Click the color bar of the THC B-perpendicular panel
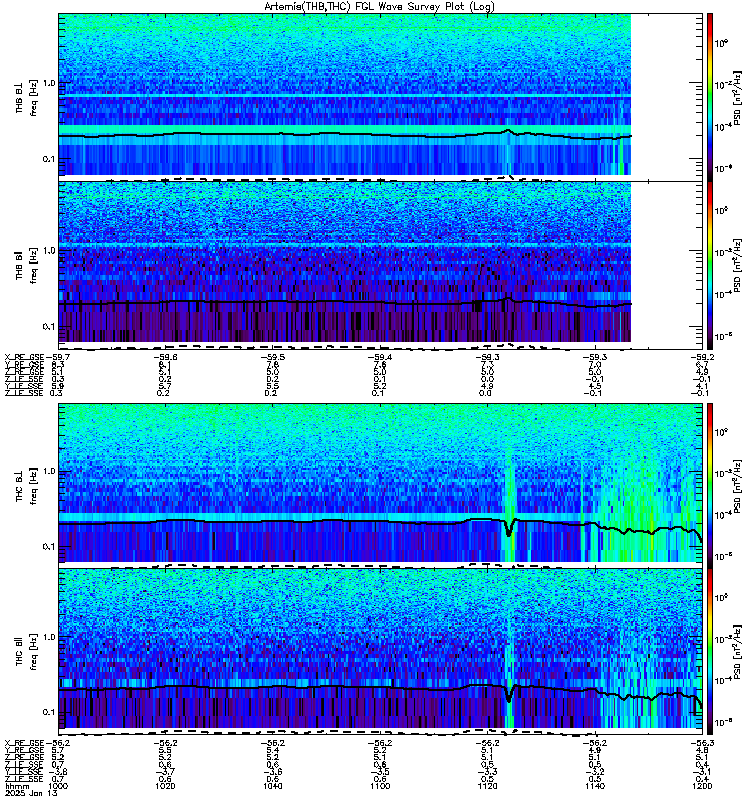The image size is (750, 800). [x=710, y=485]
